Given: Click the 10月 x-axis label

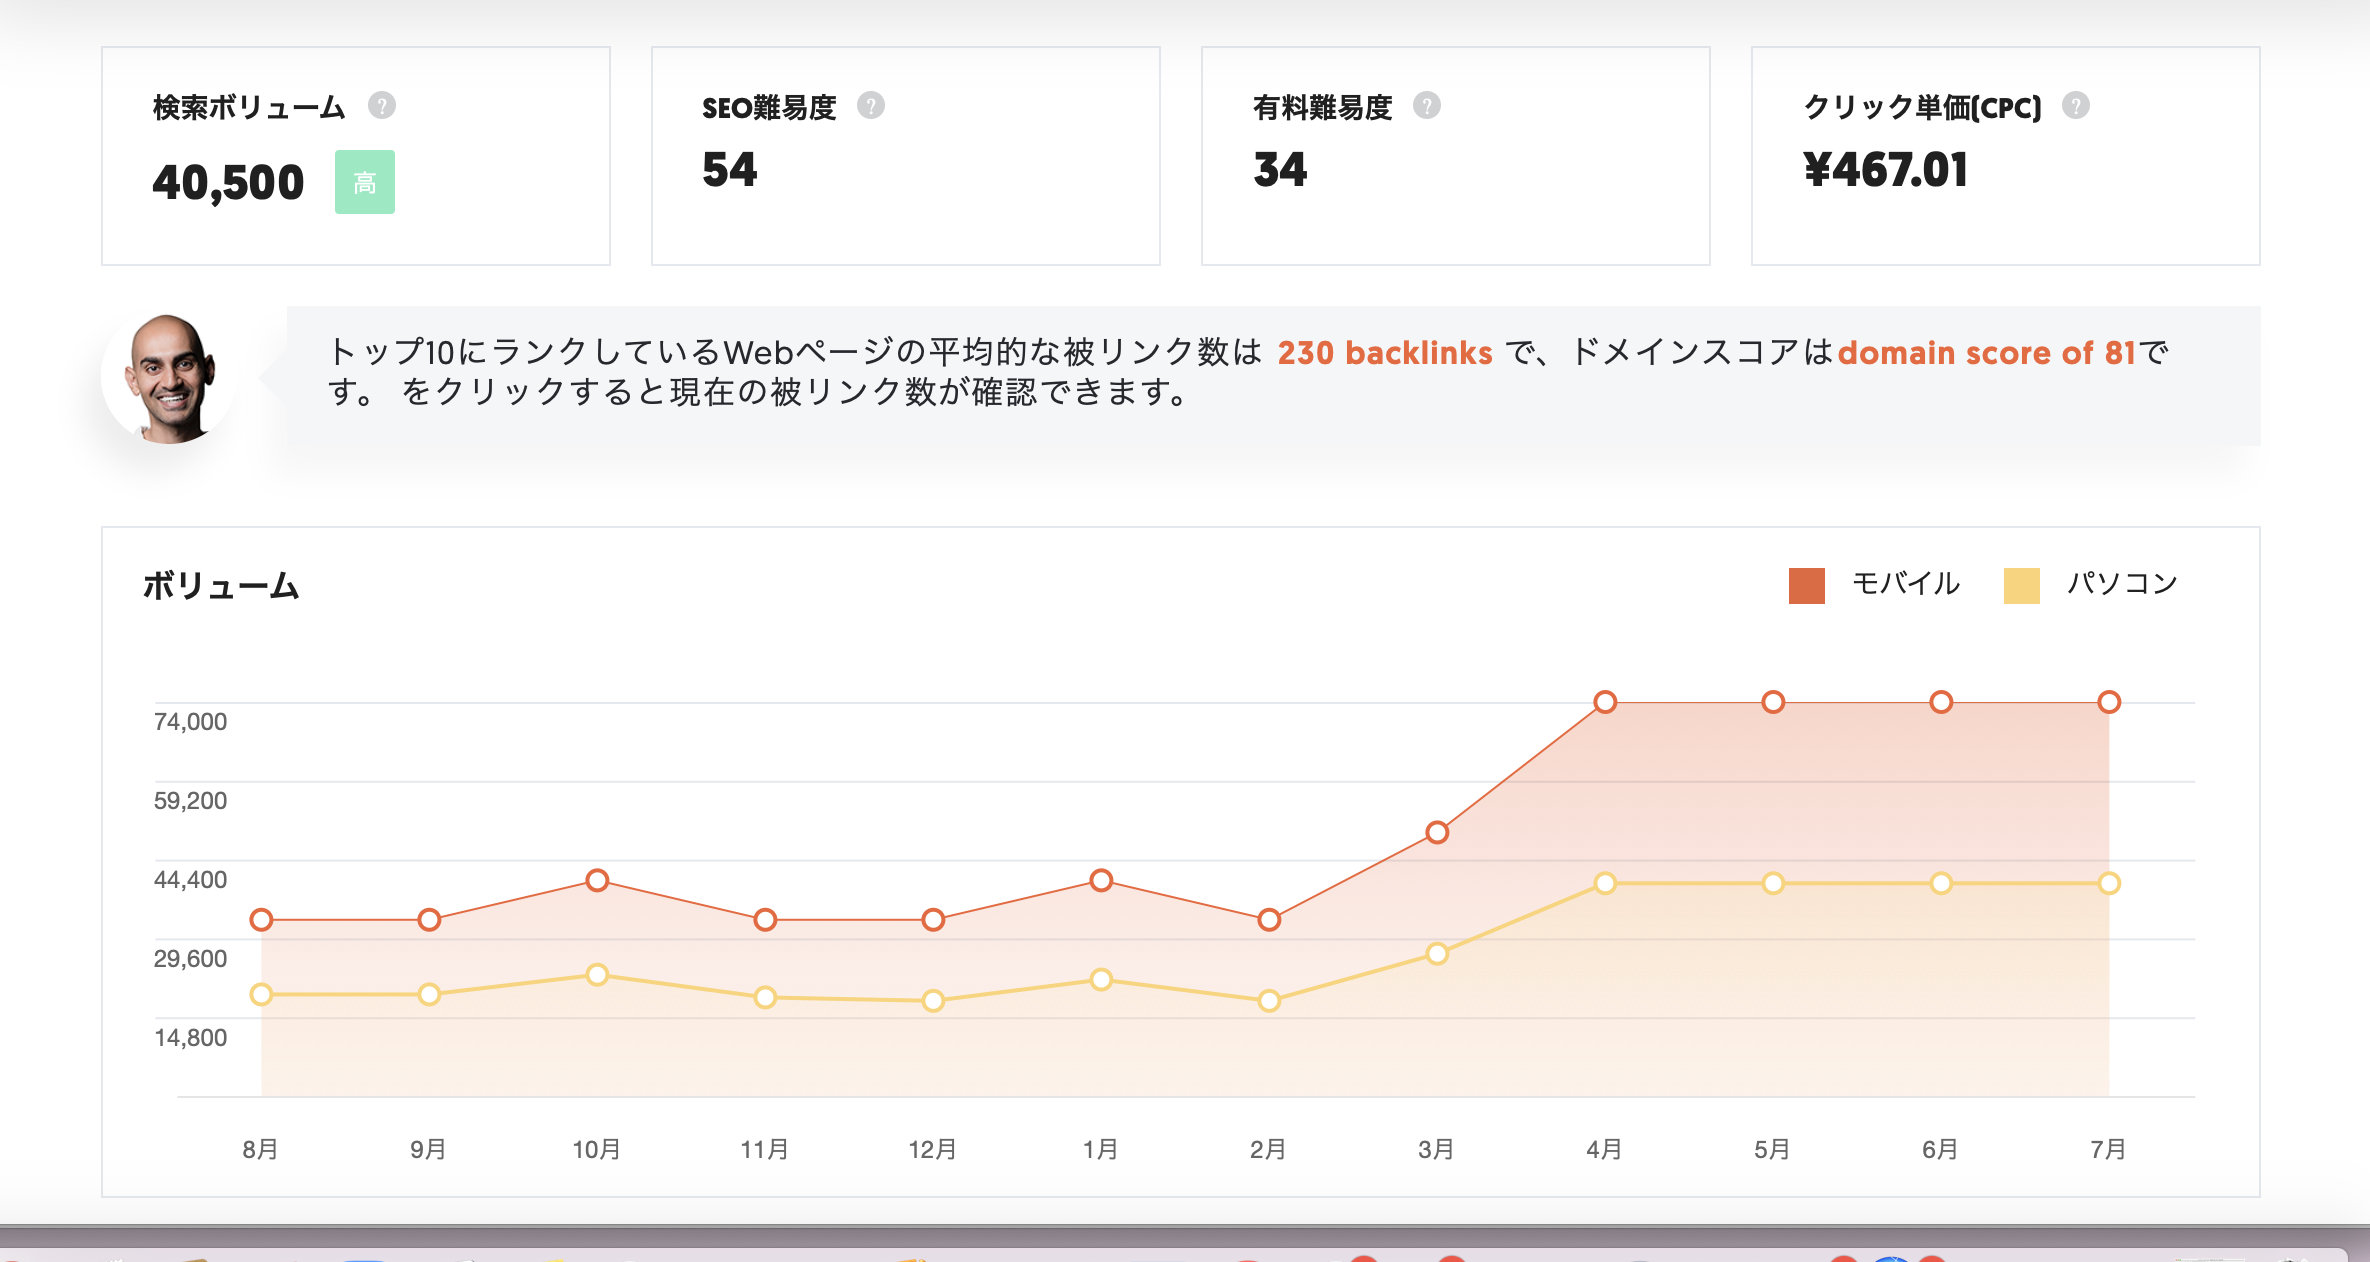Looking at the screenshot, I should pyautogui.click(x=596, y=1150).
